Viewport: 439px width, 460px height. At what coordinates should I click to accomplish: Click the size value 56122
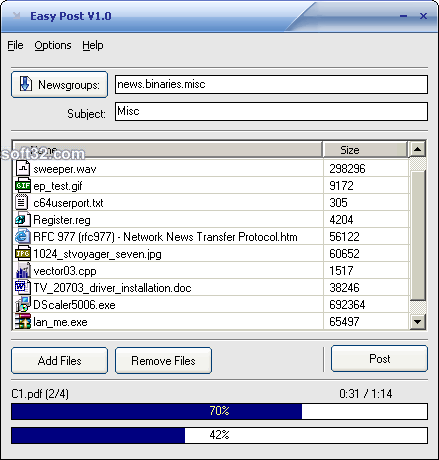coord(344,237)
